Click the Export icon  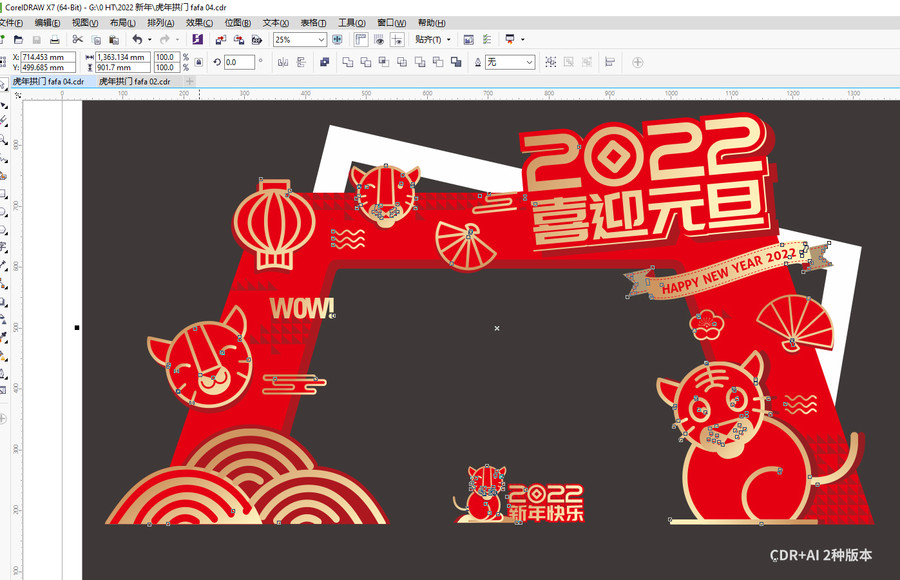click(x=239, y=40)
